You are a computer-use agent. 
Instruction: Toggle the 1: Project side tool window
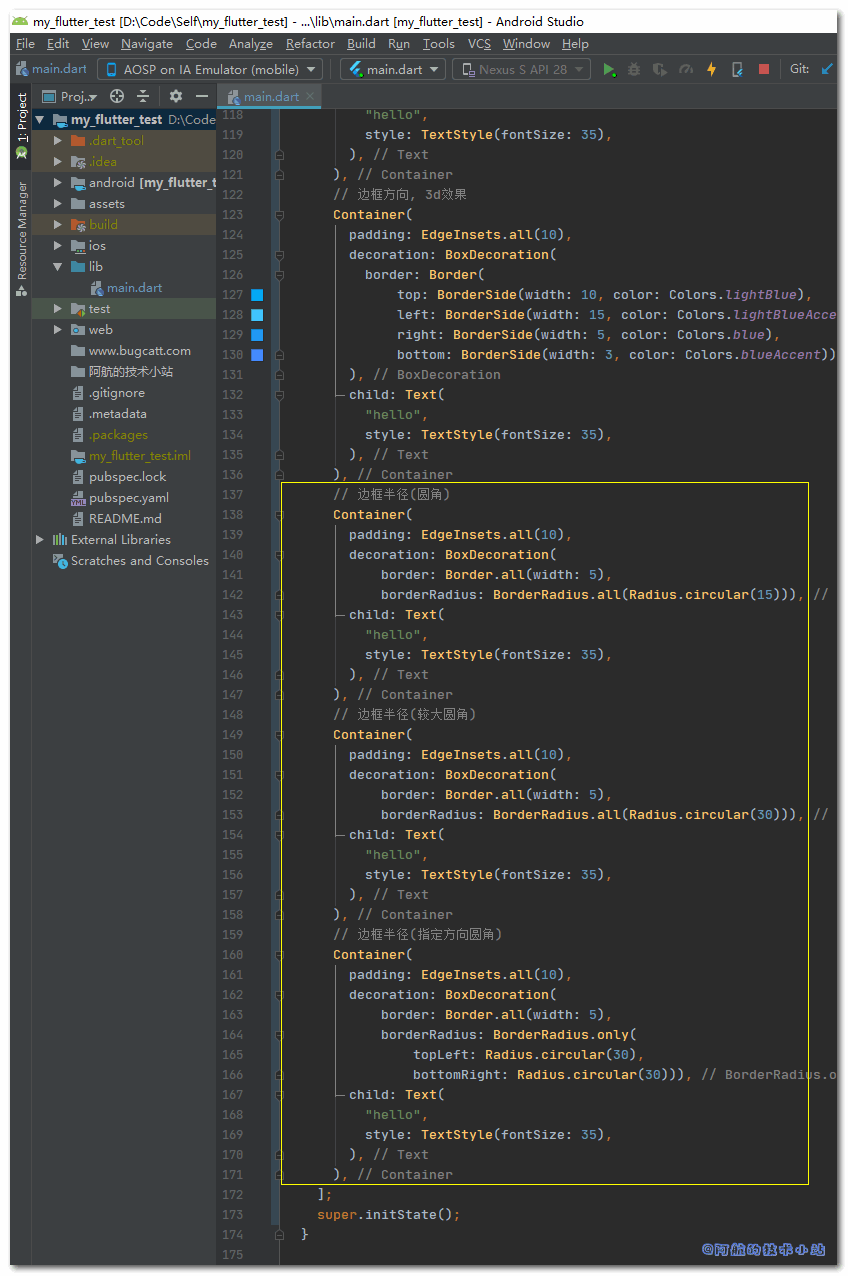[x=22, y=126]
